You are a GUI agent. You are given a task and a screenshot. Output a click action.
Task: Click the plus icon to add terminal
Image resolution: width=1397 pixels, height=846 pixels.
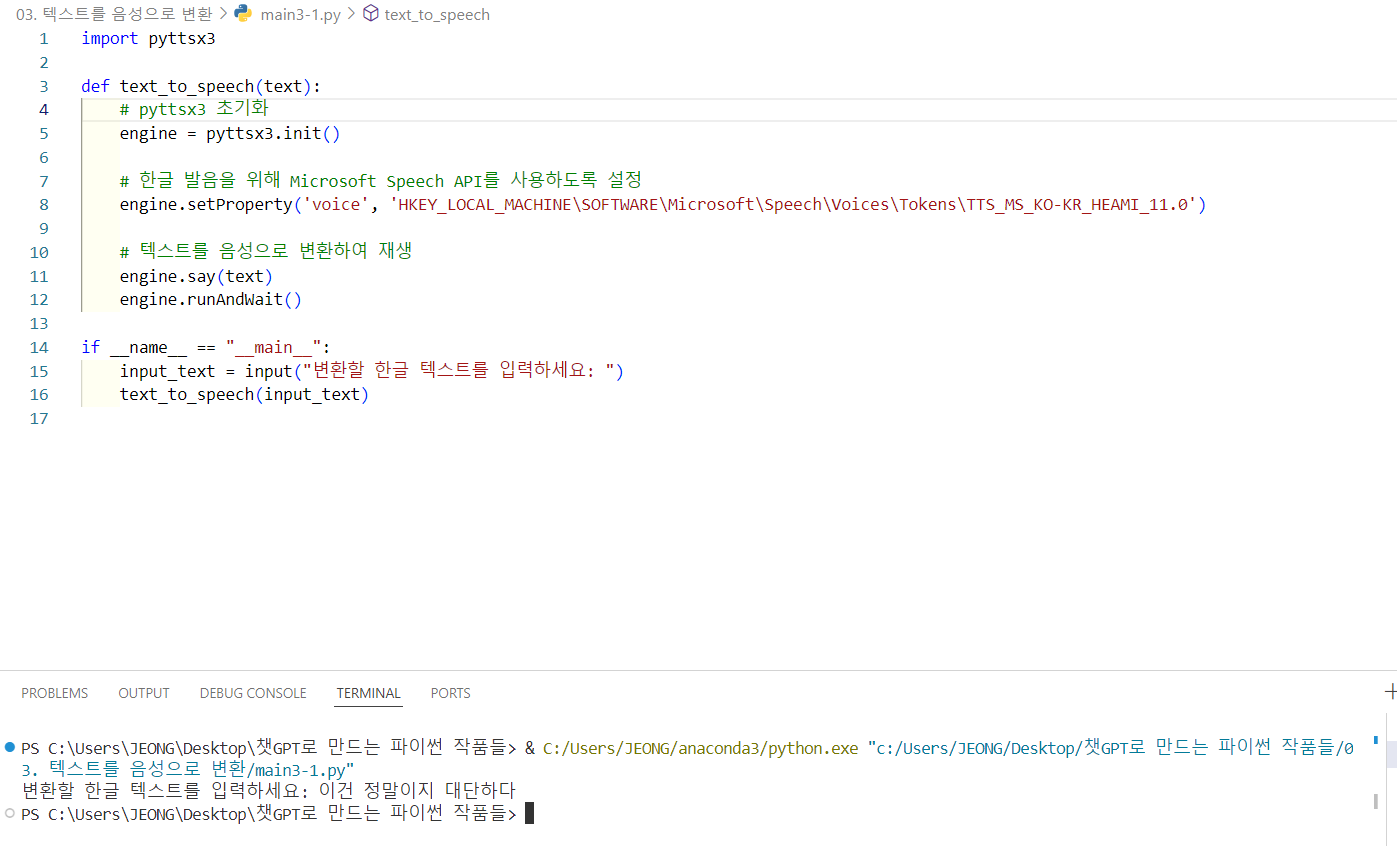pos(1390,692)
